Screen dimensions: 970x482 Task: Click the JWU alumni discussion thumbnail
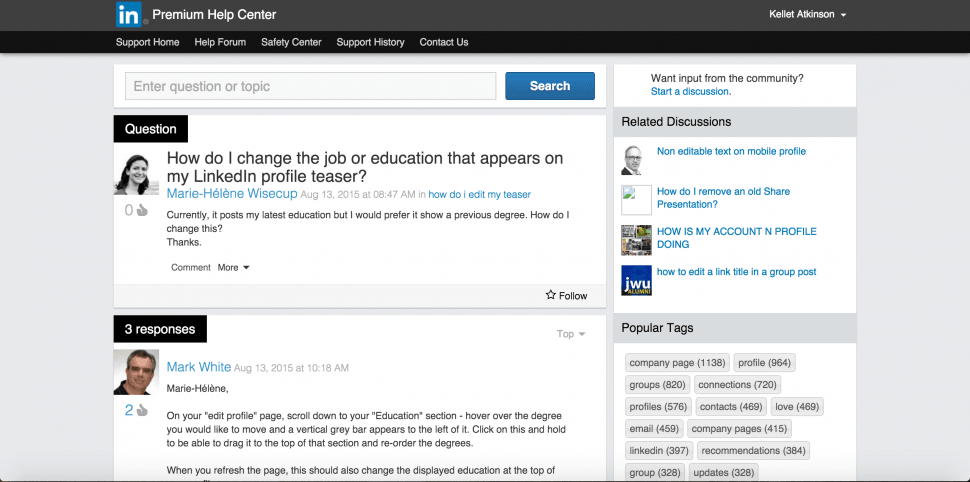(x=636, y=281)
